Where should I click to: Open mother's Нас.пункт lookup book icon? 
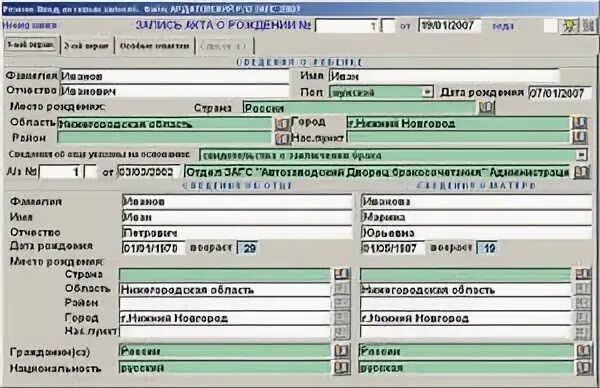click(x=583, y=332)
